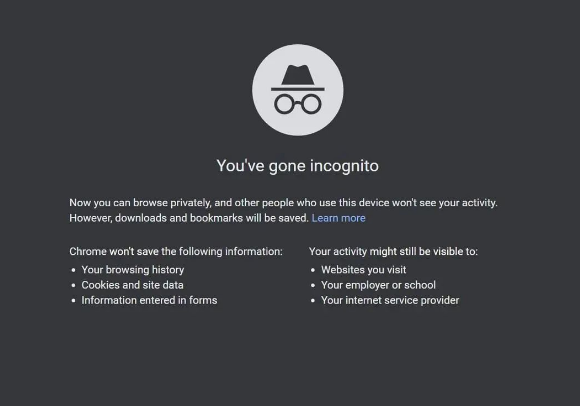The height and width of the screenshot is (406, 580).
Task: Click bullet next to "Websites you visit"
Action: click(313, 270)
